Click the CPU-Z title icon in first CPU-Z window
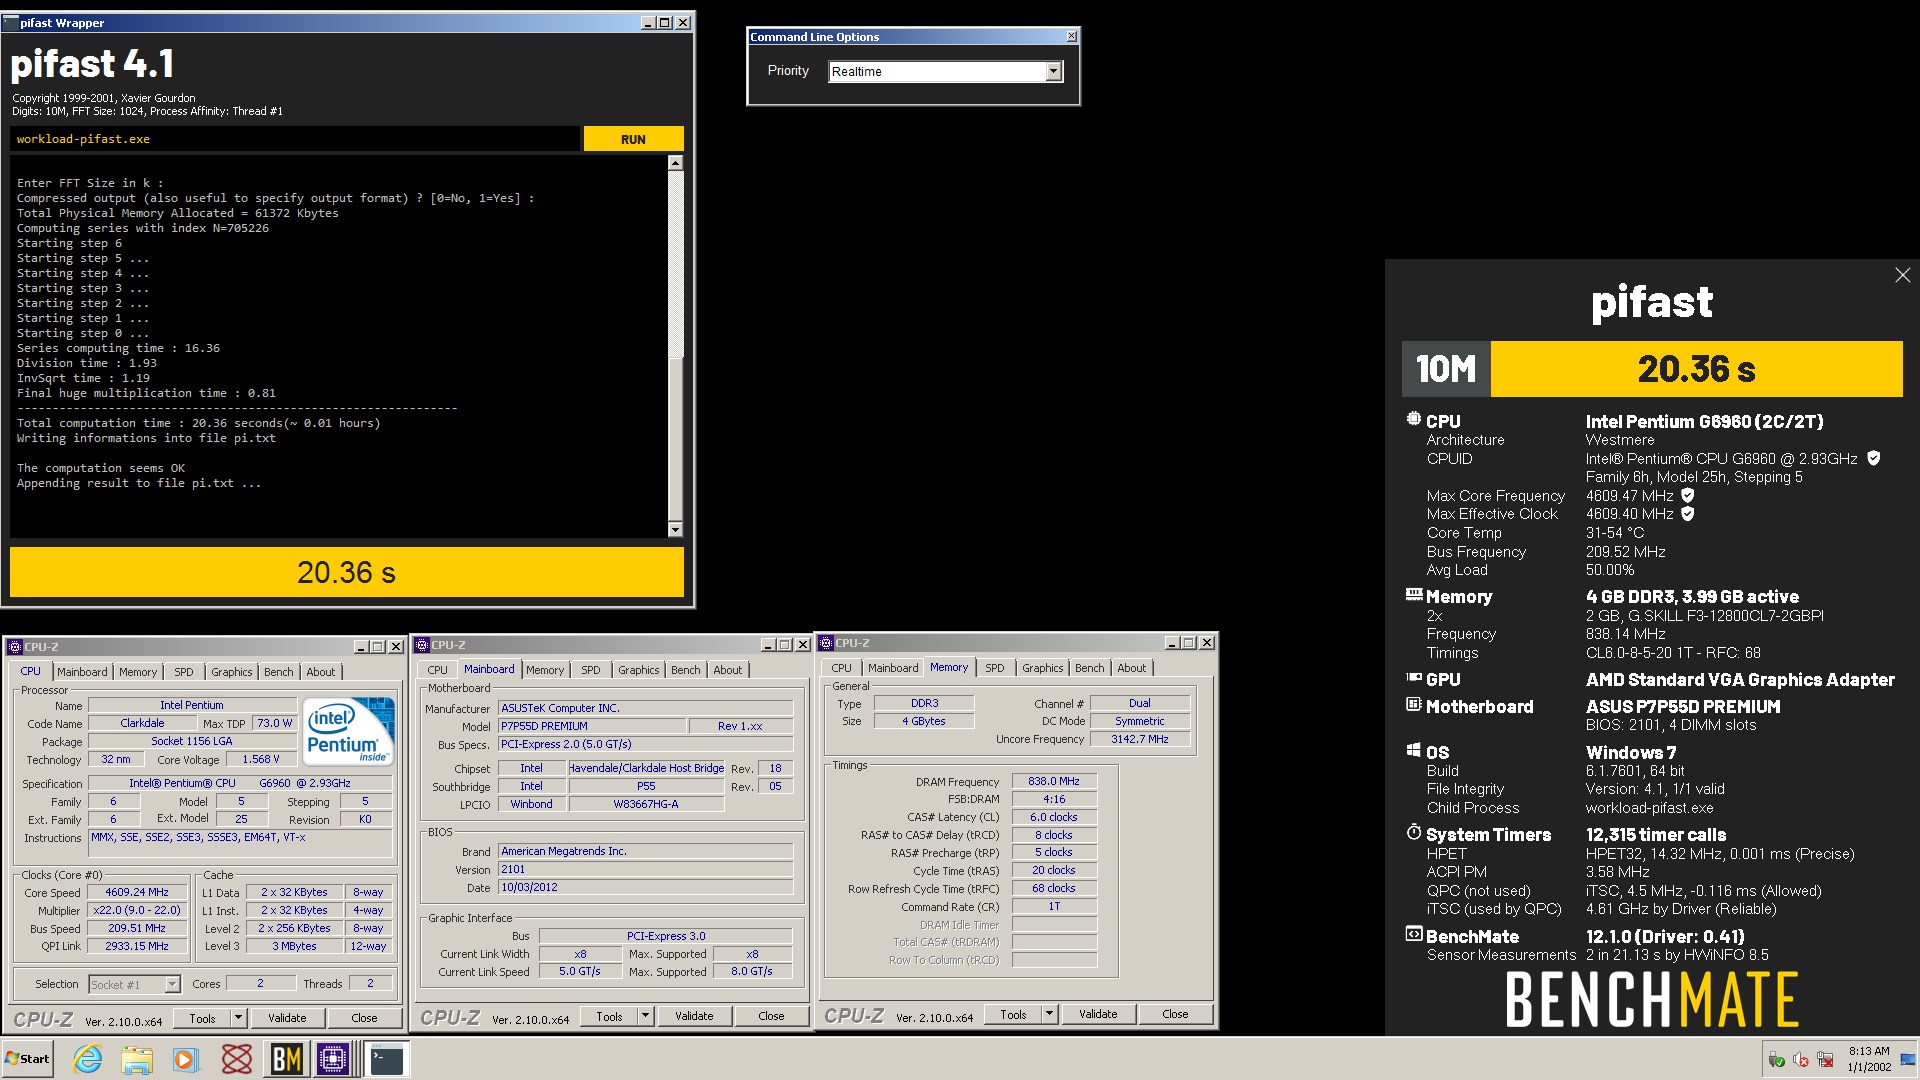The height and width of the screenshot is (1080, 1920). 16,647
